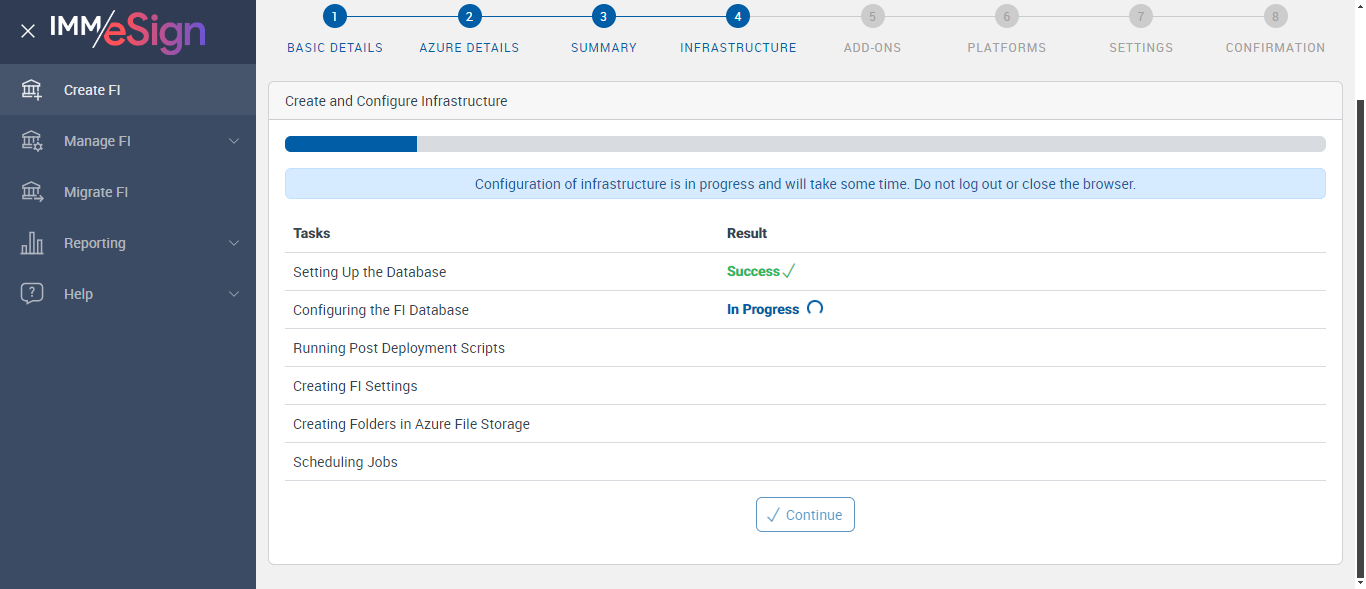This screenshot has height=589, width=1366.
Task: Go to step 1 Basic Details
Action: coord(334,16)
